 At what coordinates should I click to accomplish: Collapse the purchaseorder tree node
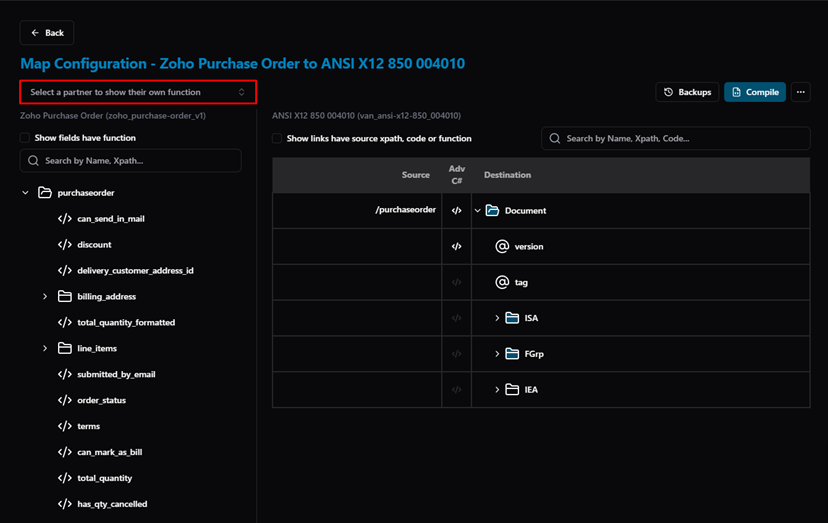click(x=25, y=193)
